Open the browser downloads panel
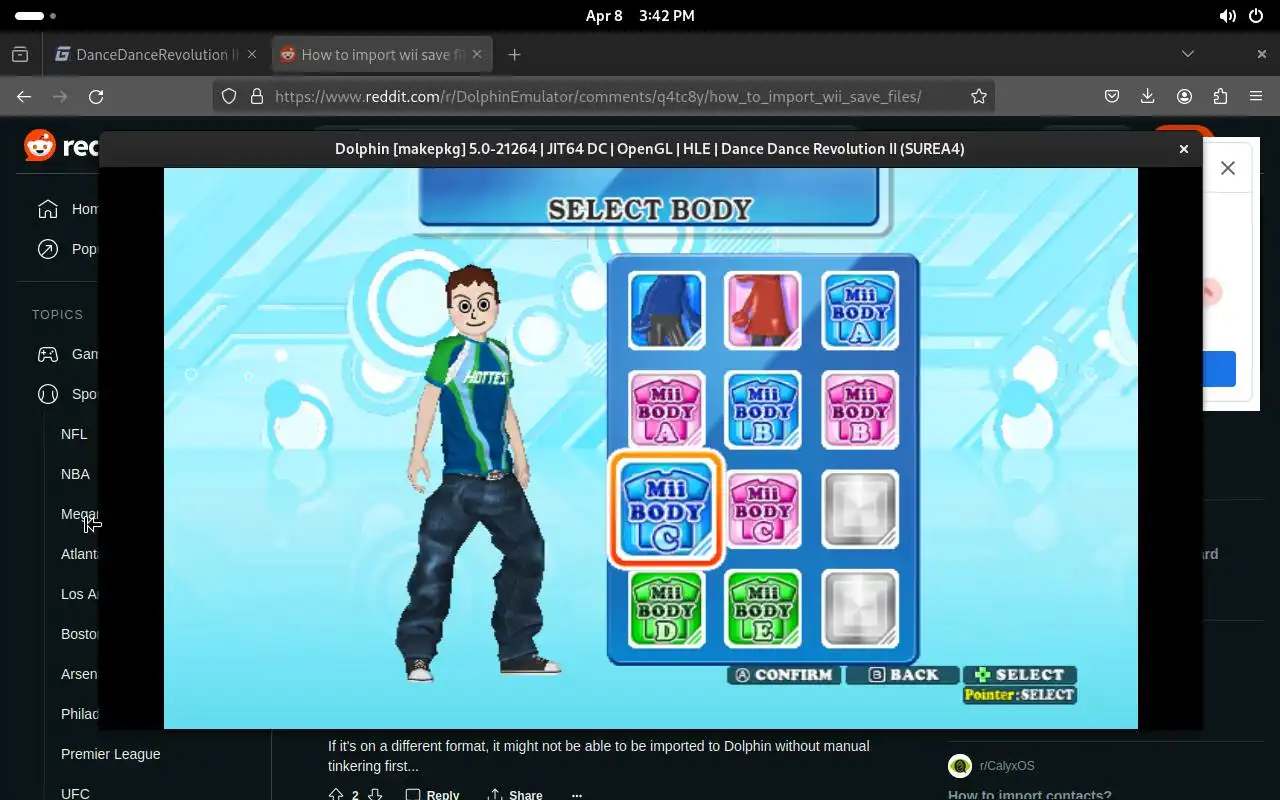This screenshot has height=800, width=1280. point(1148,96)
